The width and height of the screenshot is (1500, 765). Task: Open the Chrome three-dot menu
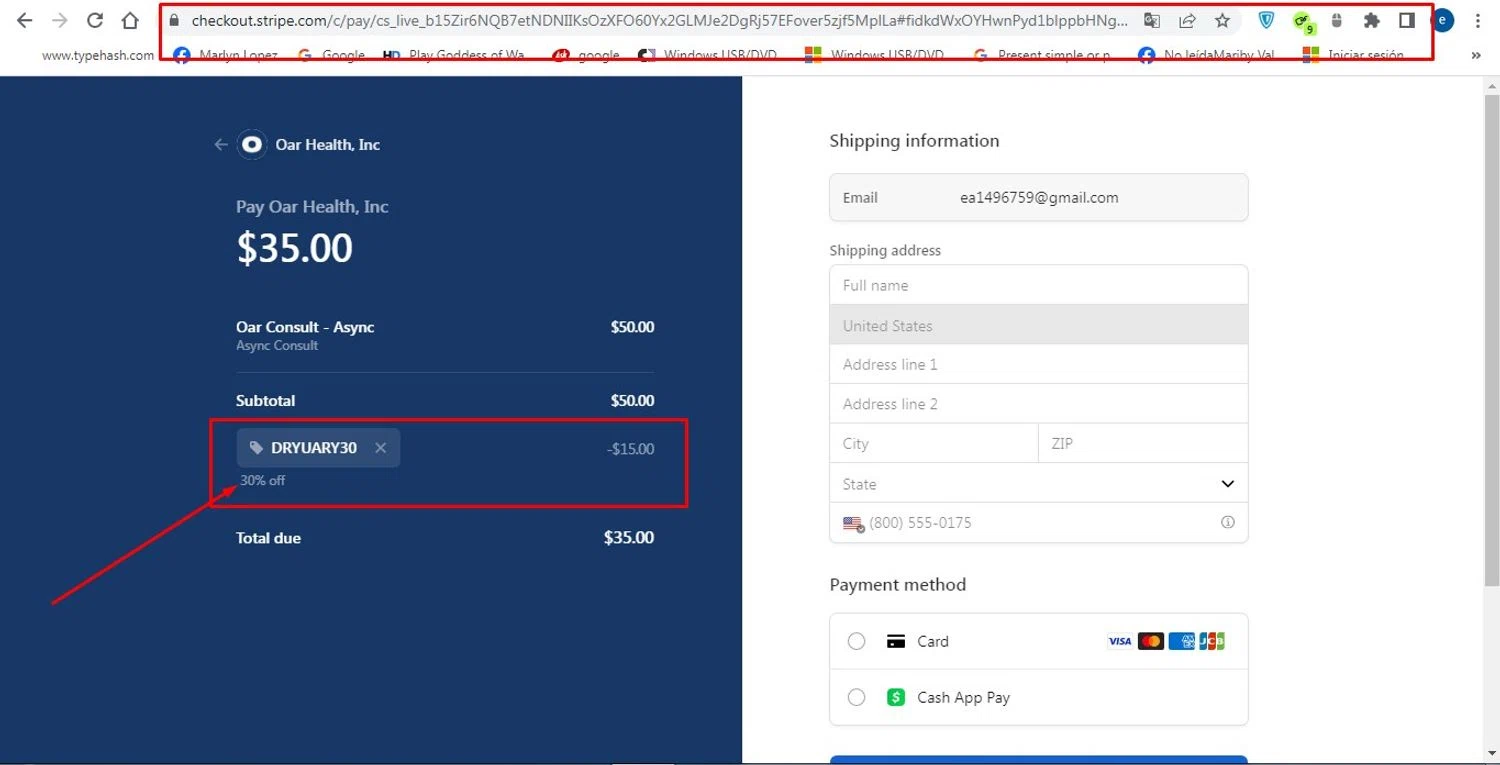pos(1478,20)
